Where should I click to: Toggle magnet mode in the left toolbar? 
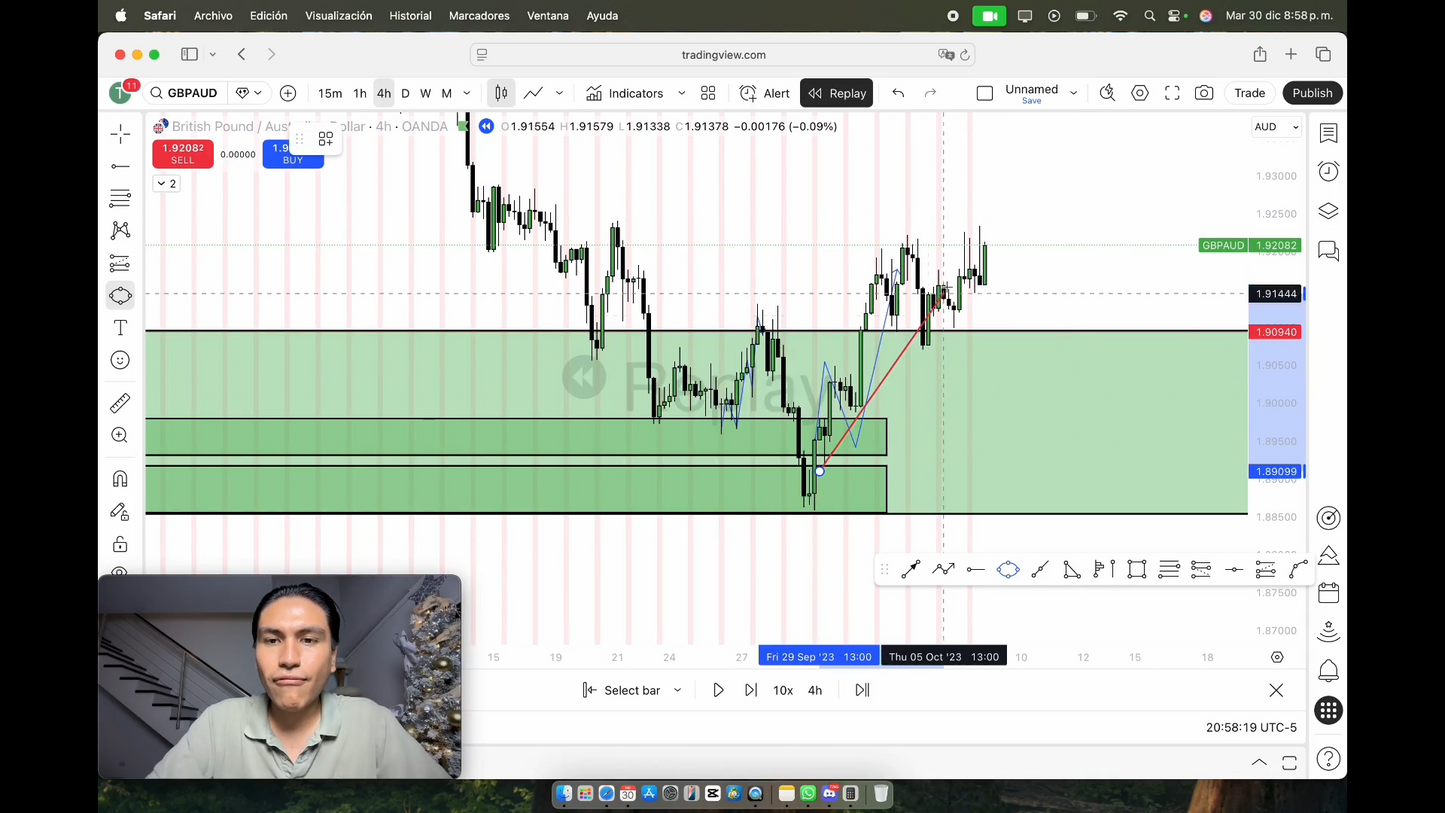120,479
